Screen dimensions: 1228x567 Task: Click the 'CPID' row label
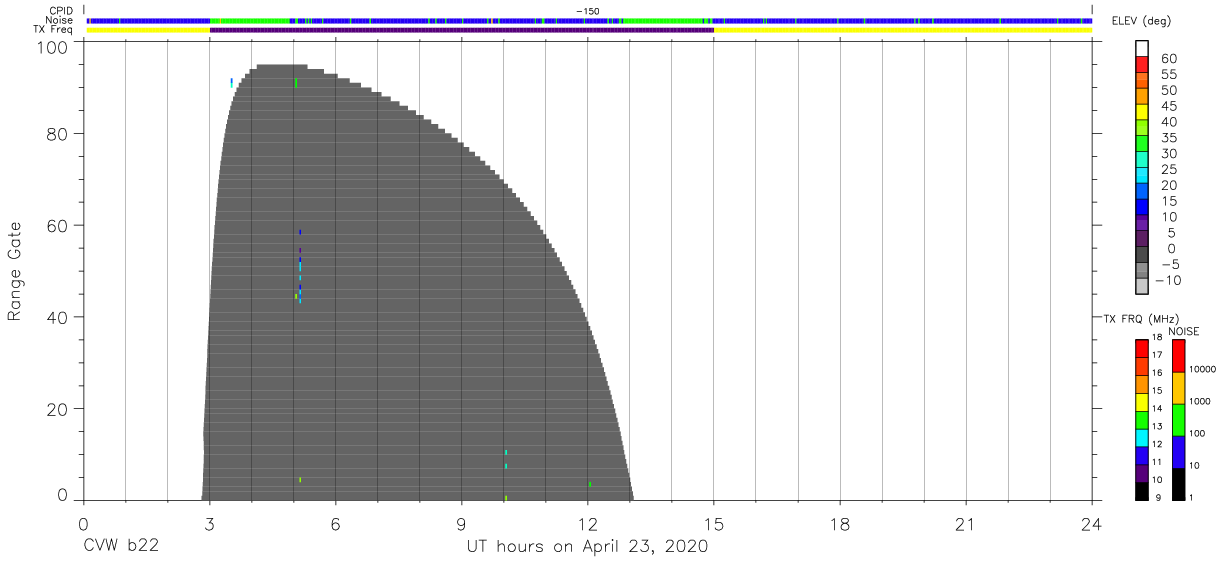click(63, 10)
